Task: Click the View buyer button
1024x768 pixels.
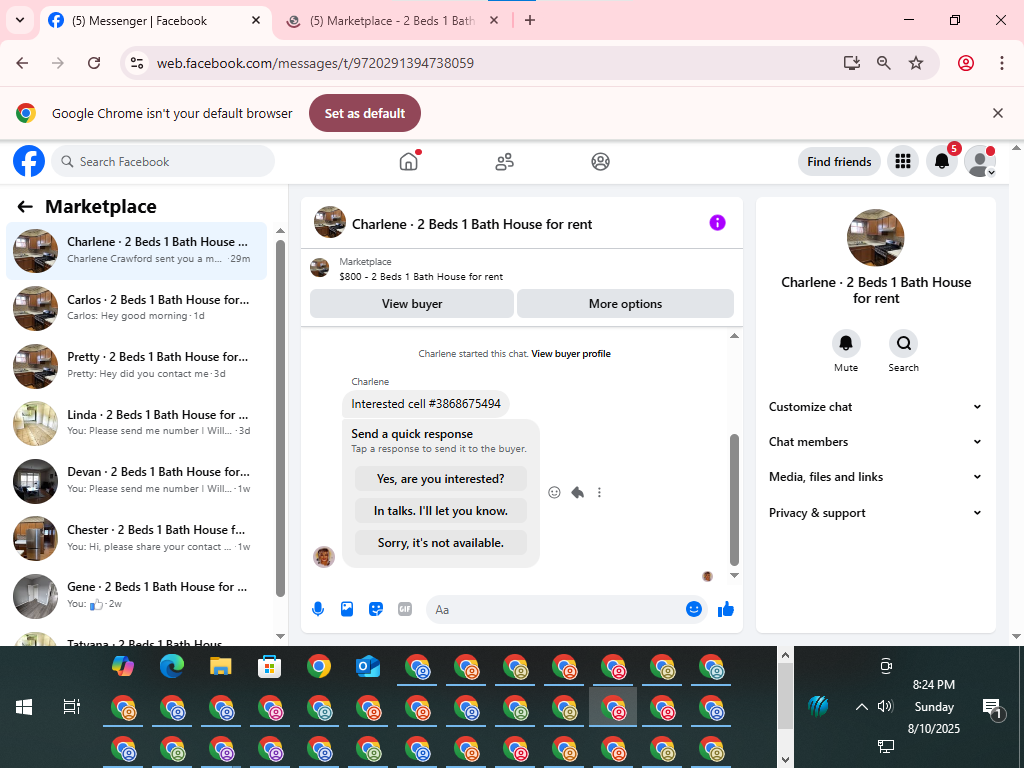Action: [411, 304]
